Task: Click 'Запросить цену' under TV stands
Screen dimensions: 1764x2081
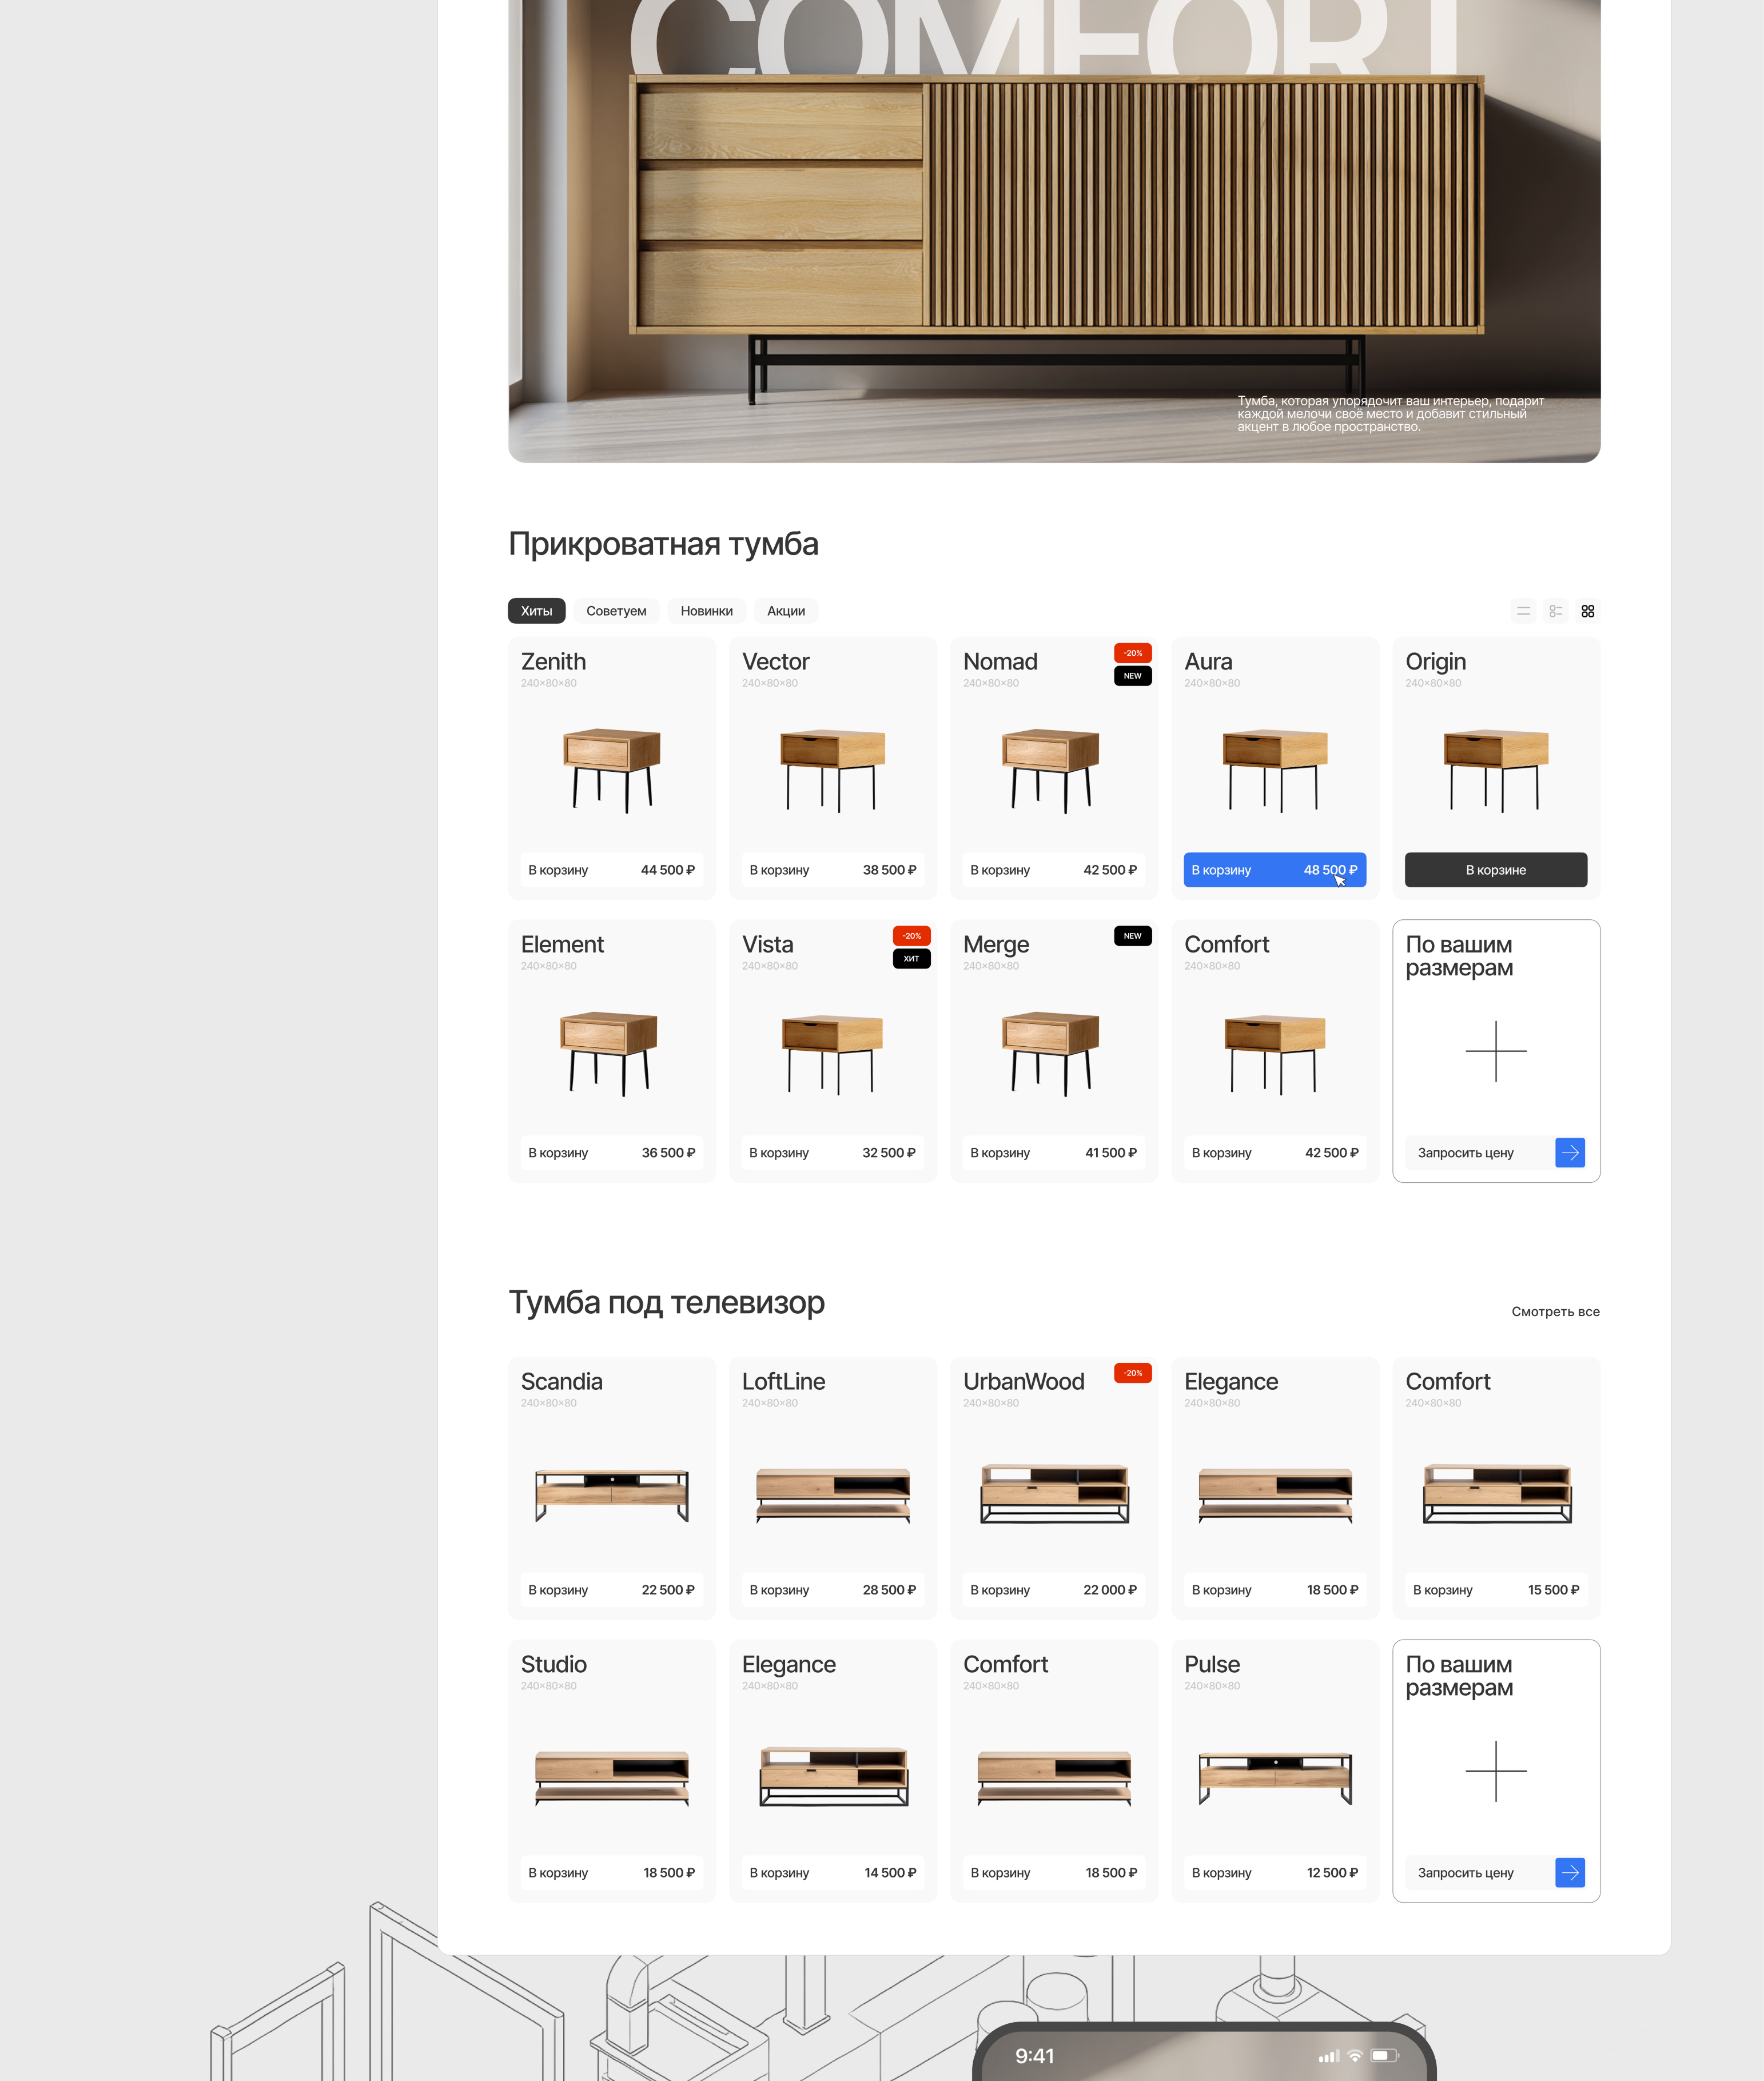Action: point(1465,1873)
